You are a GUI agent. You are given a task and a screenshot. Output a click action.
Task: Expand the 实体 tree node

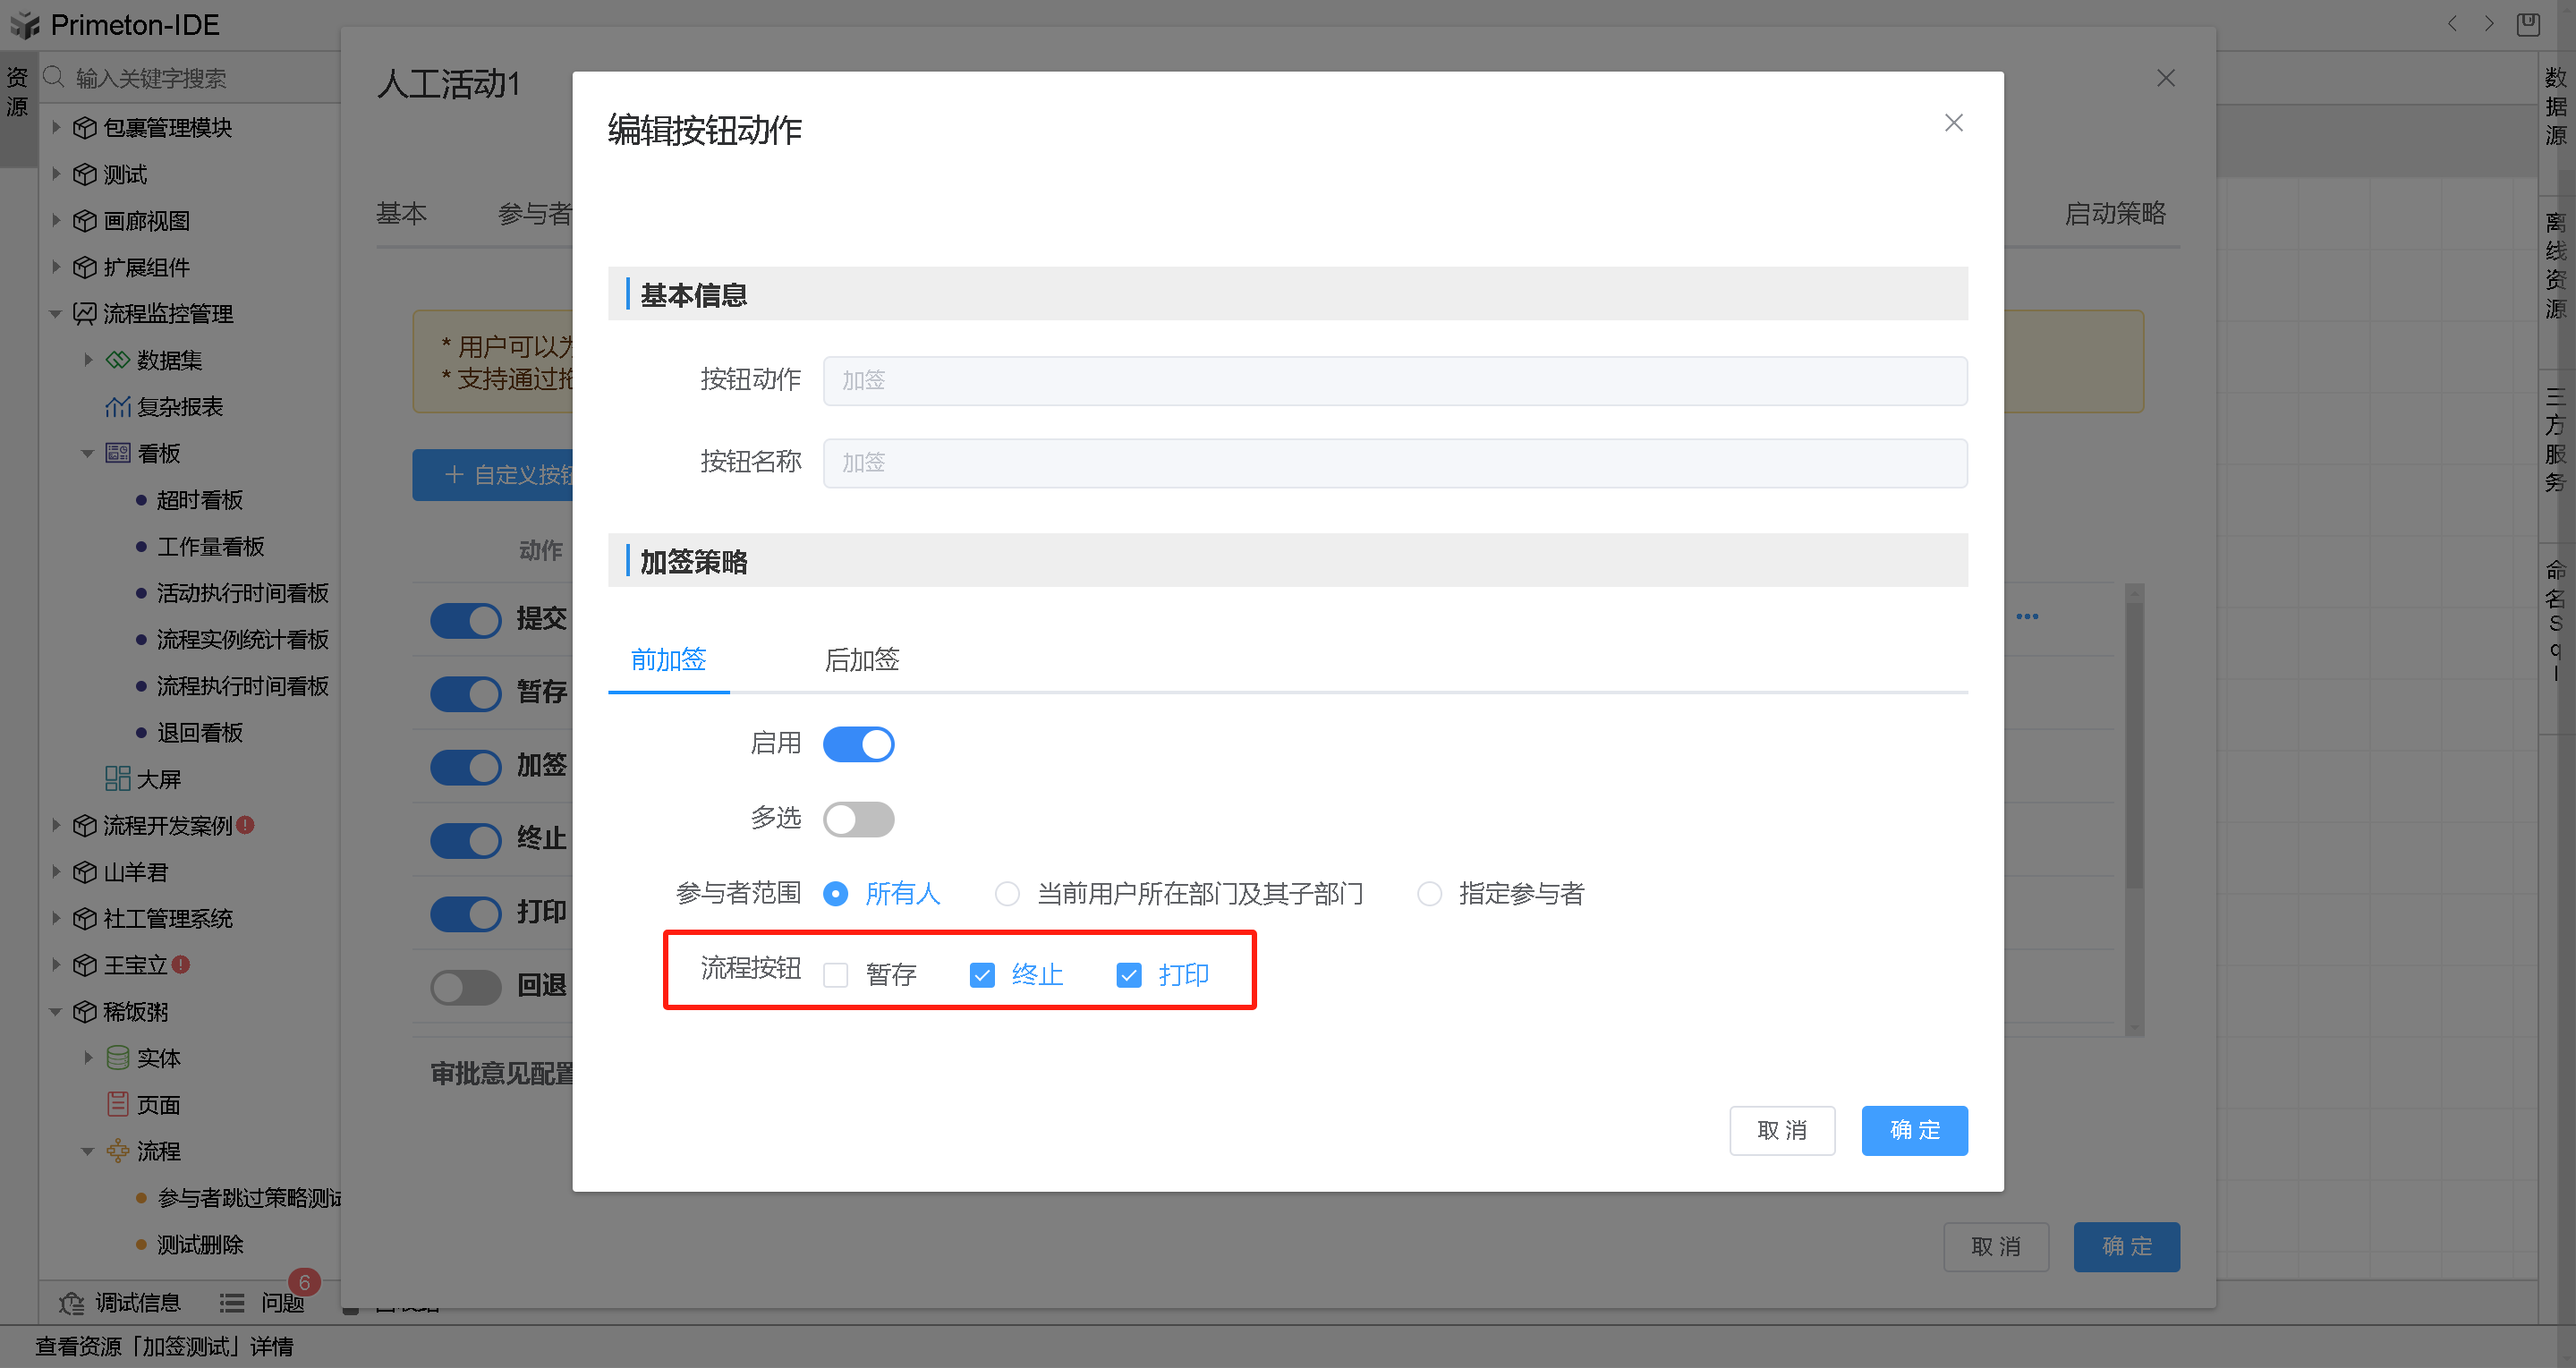[x=88, y=1058]
